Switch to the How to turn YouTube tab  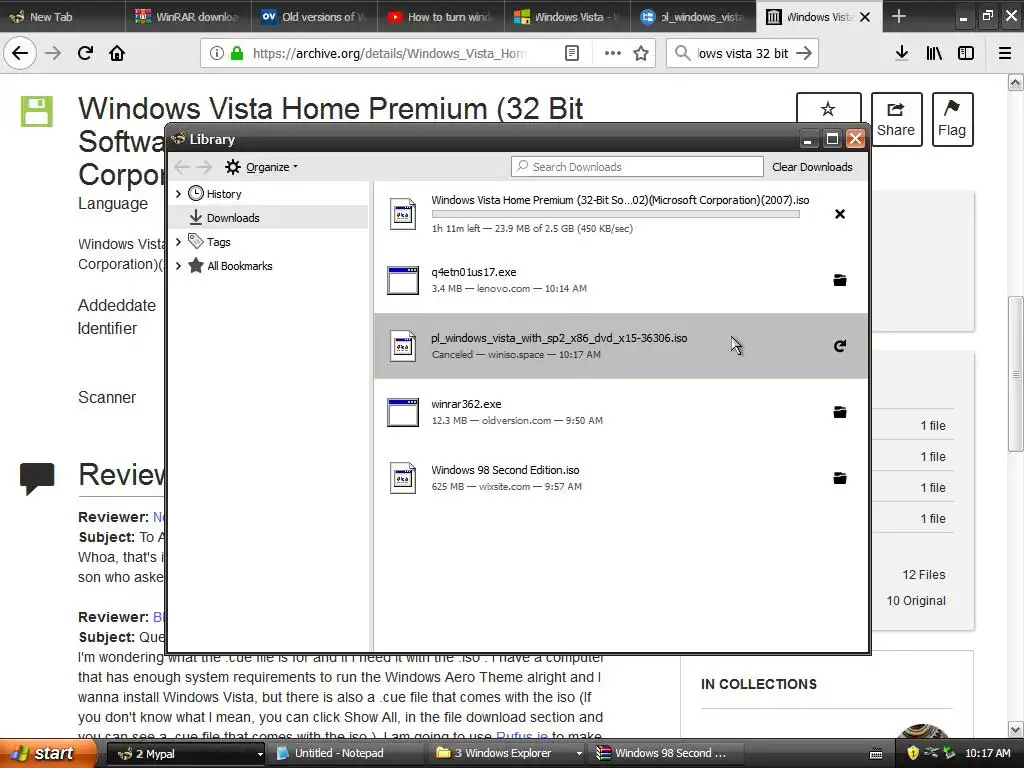pyautogui.click(x=440, y=16)
